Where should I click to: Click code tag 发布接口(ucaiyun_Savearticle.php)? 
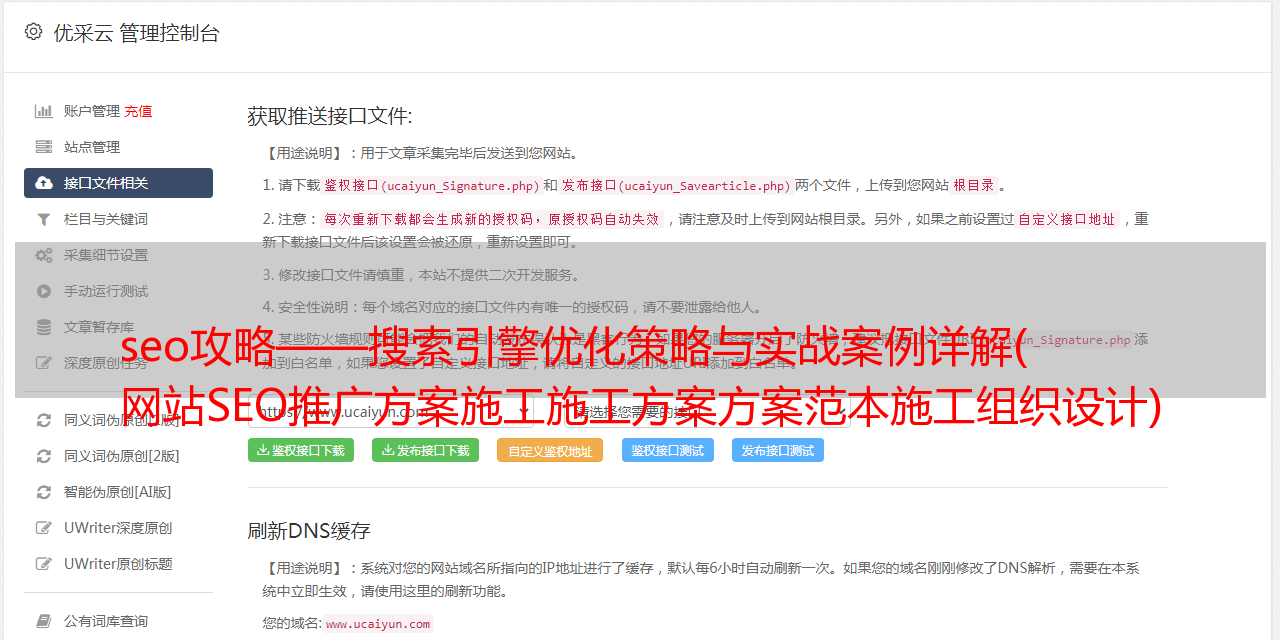pyautogui.click(x=676, y=186)
